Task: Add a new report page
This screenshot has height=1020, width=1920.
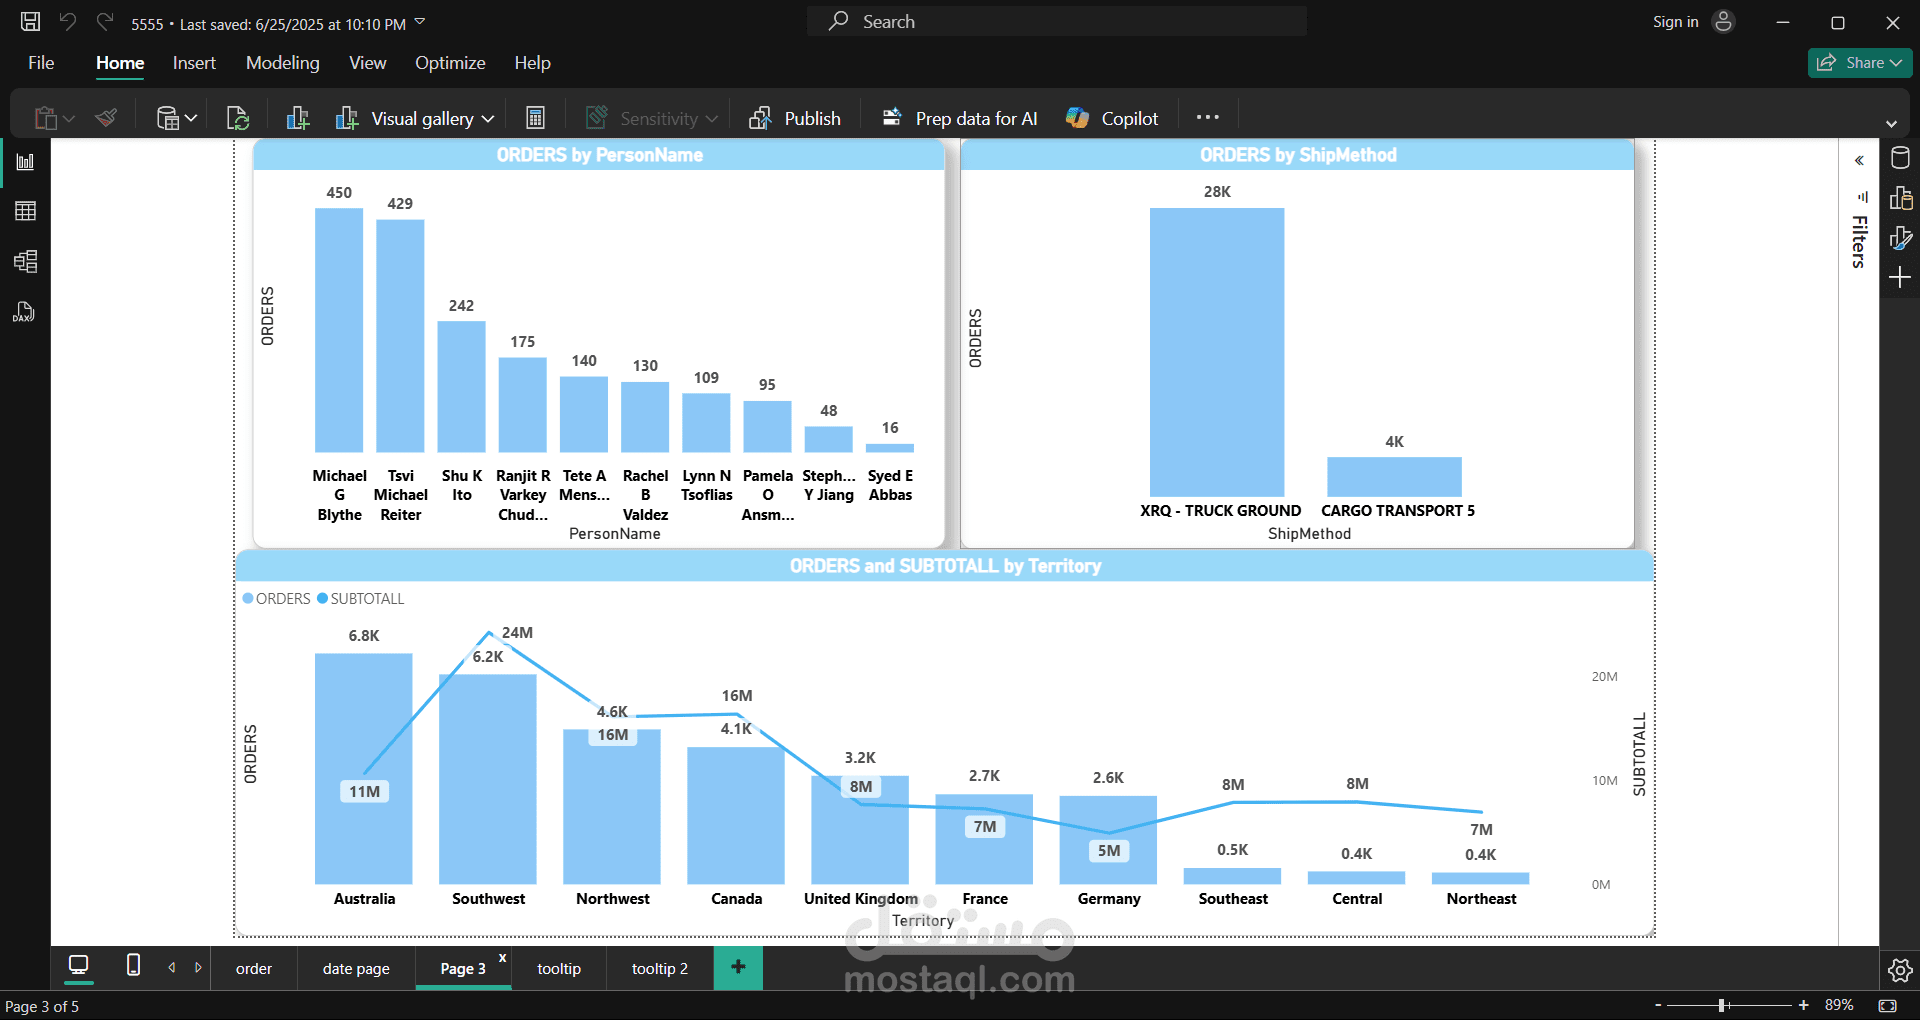Action: click(738, 967)
